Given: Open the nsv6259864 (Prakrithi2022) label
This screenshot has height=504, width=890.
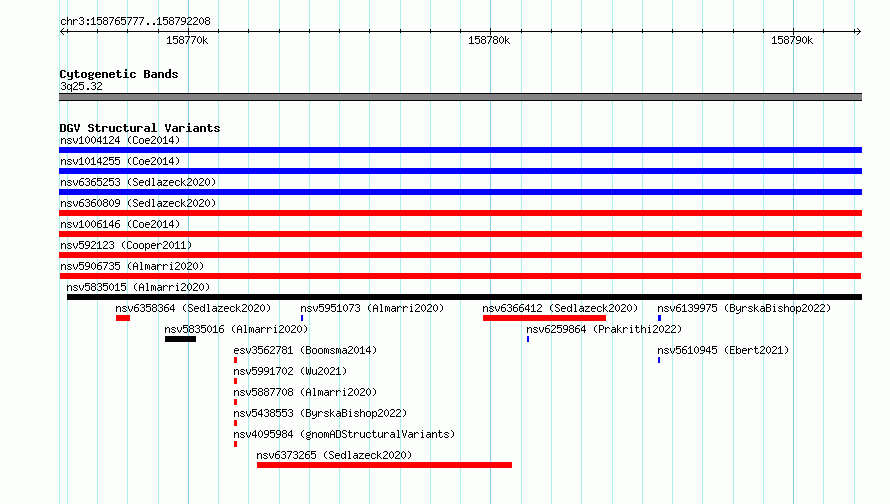Looking at the screenshot, I should pyautogui.click(x=604, y=329).
